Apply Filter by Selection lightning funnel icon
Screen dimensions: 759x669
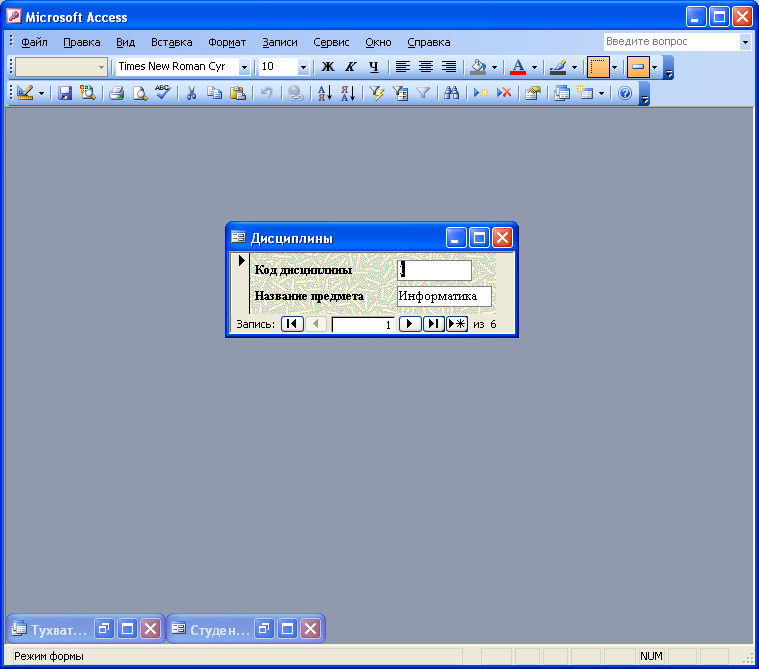click(376, 92)
